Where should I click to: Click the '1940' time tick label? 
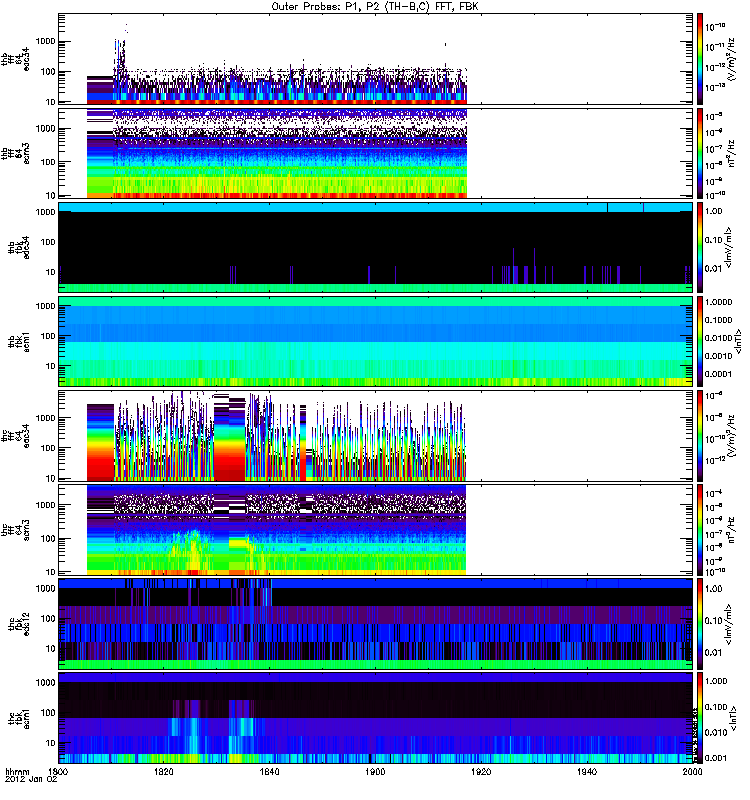(587, 771)
